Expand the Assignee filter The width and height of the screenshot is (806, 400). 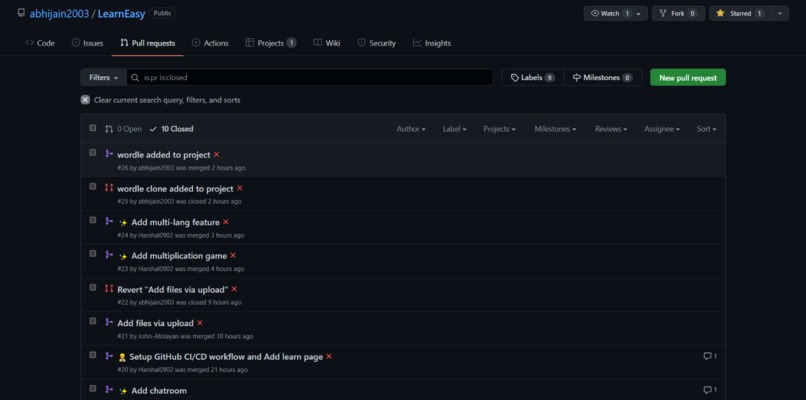point(662,129)
